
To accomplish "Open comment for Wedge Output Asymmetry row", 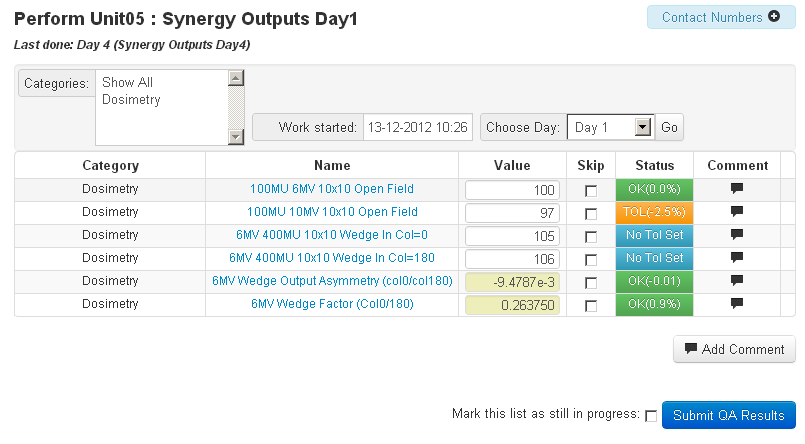I will [x=737, y=281].
